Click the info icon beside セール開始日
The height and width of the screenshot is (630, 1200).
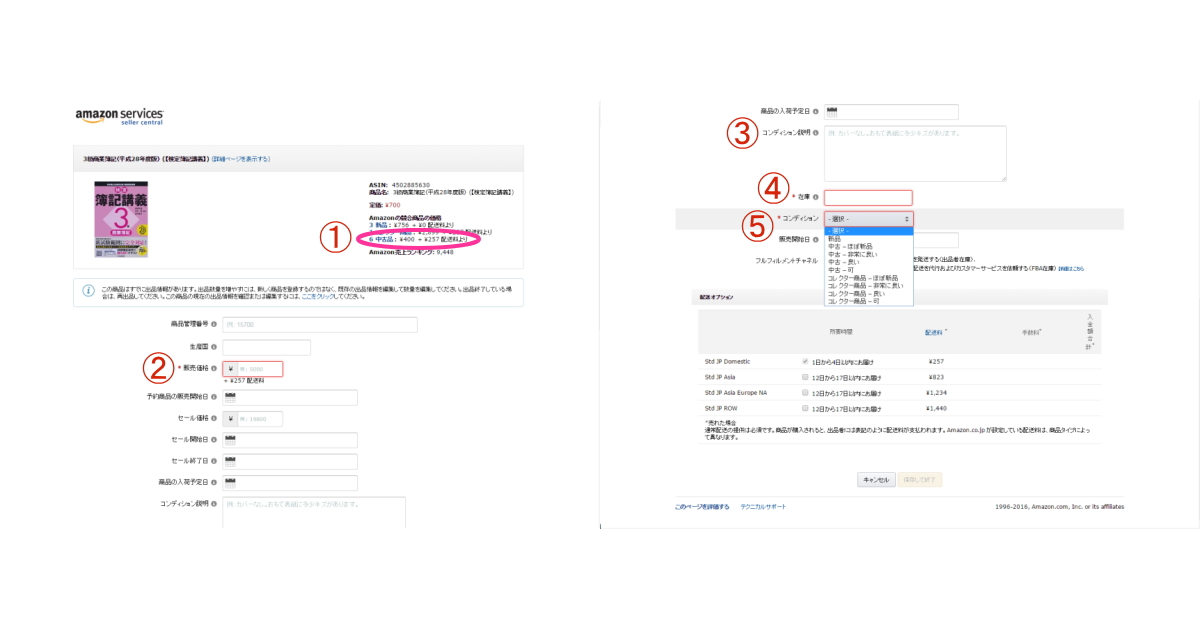tap(214, 440)
